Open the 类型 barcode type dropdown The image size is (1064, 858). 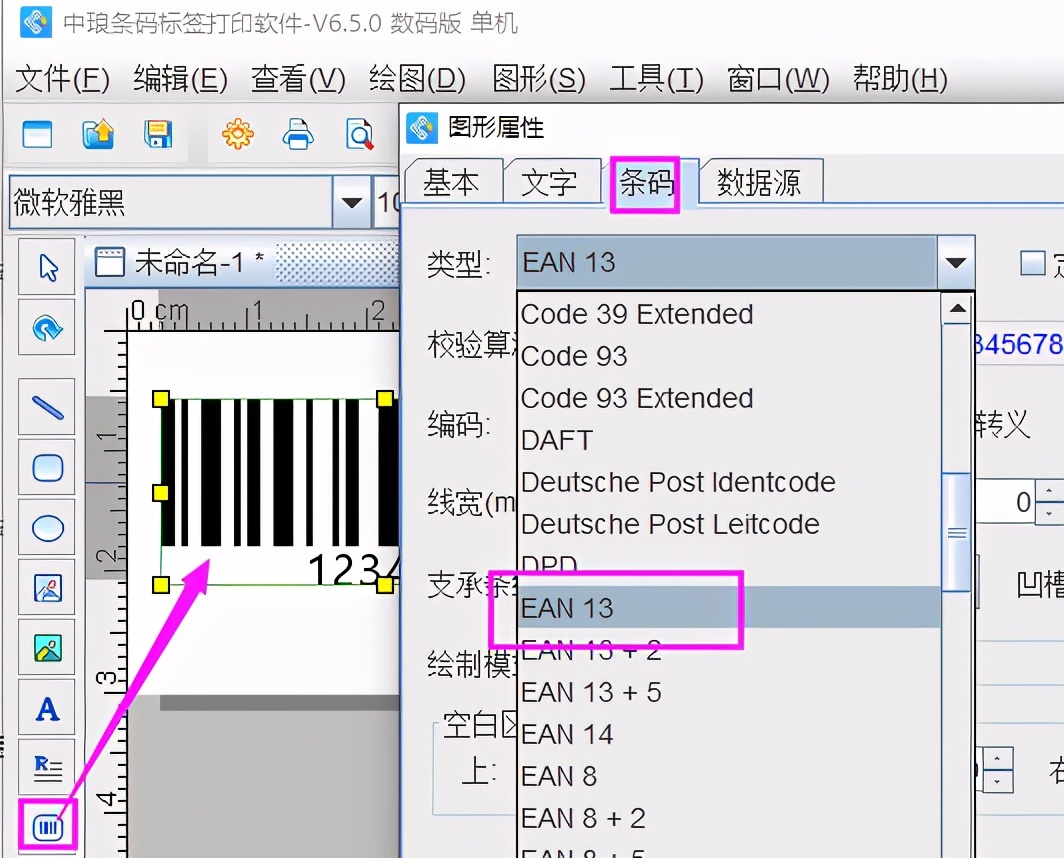(x=958, y=262)
